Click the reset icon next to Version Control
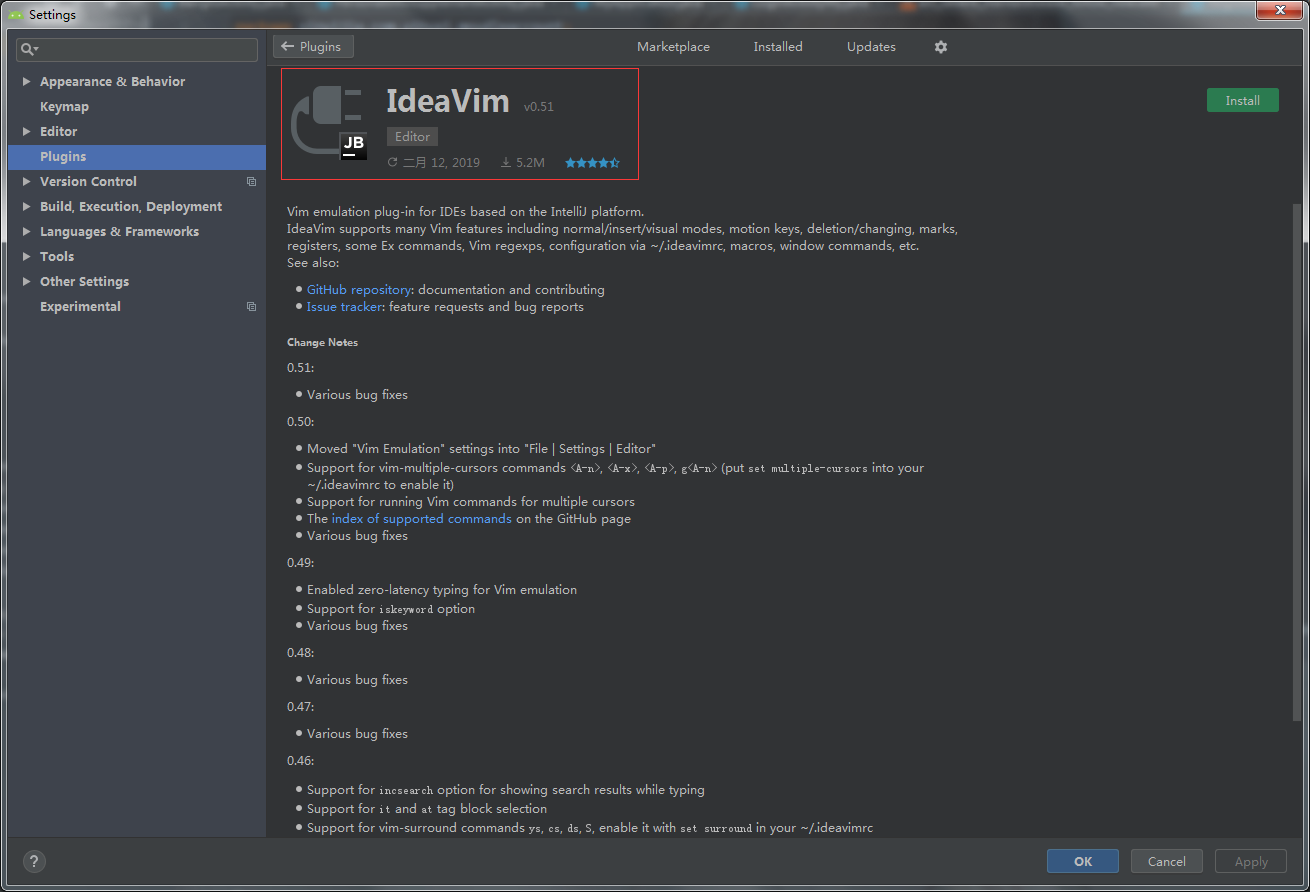Screen dimensions: 1310x892 [251, 181]
